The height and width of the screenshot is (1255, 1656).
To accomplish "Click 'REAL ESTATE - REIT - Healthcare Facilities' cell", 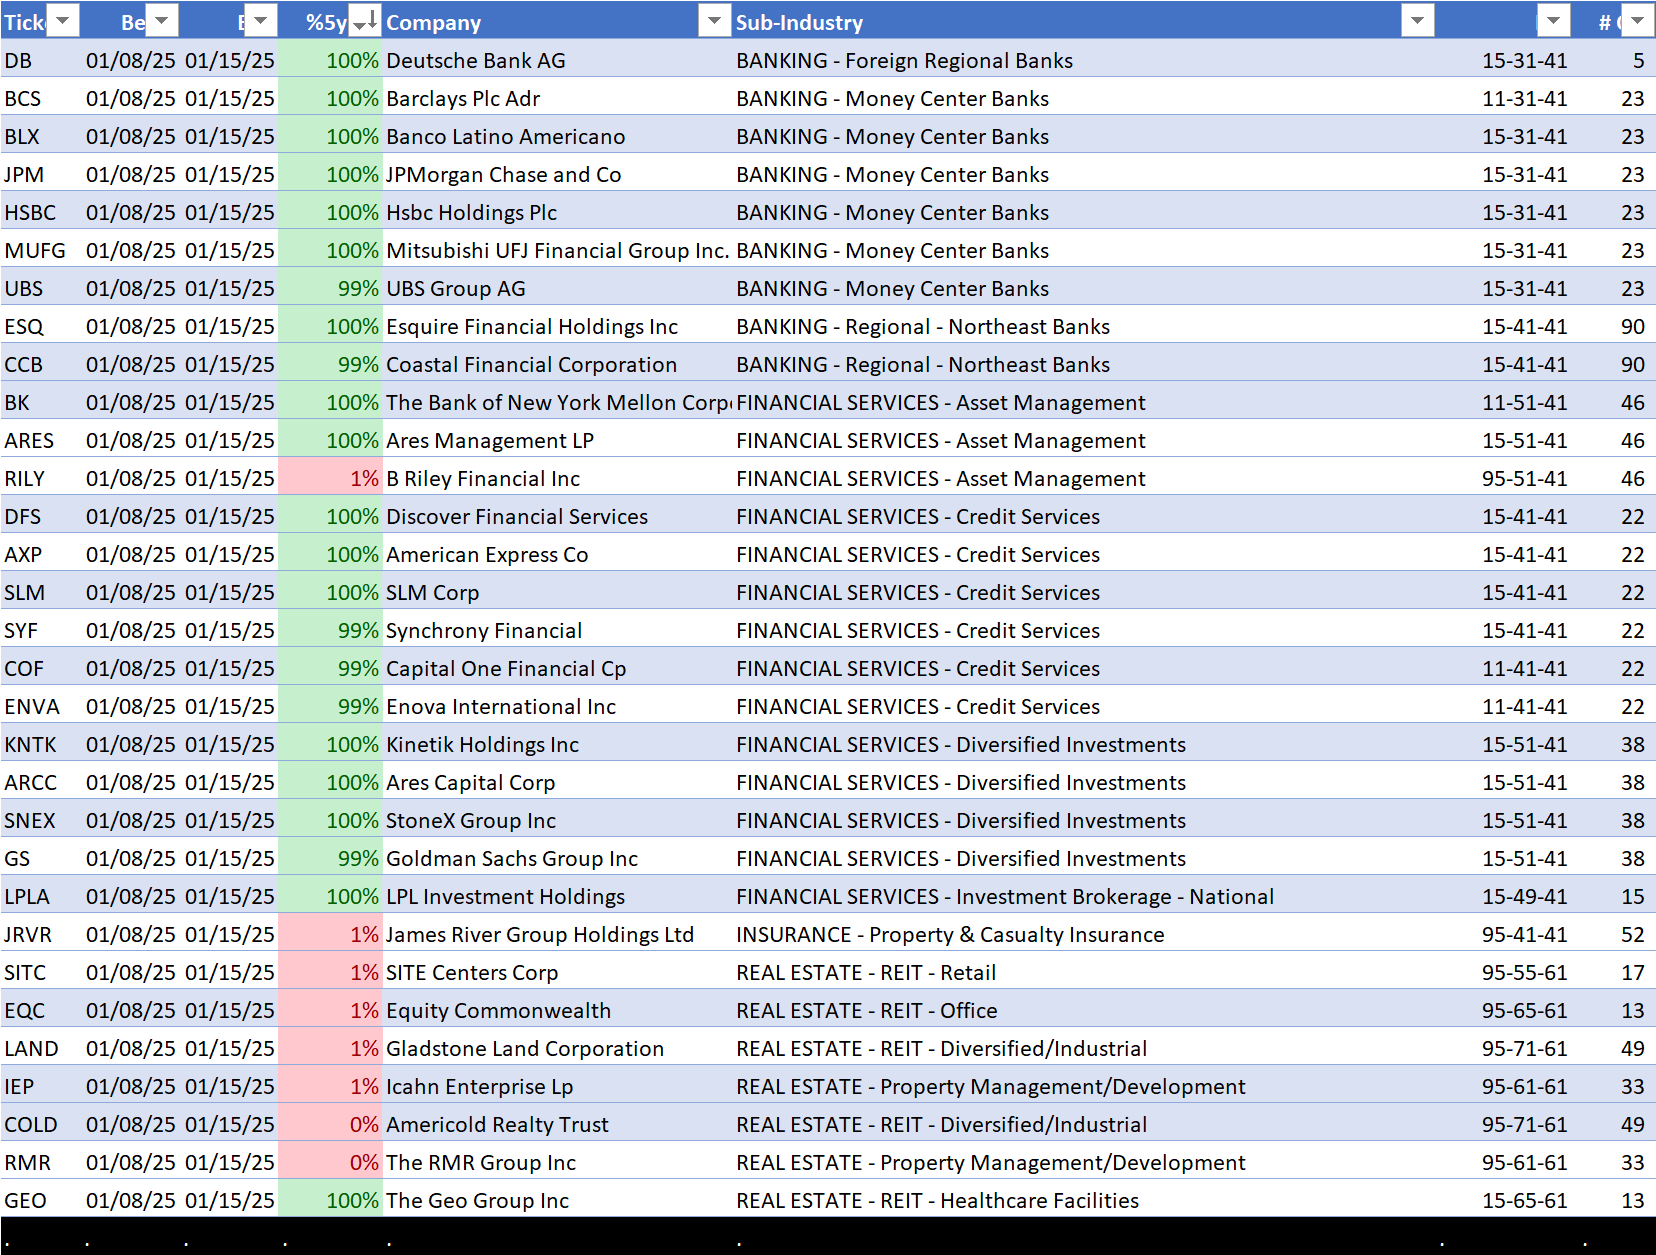I will (x=1085, y=1201).
